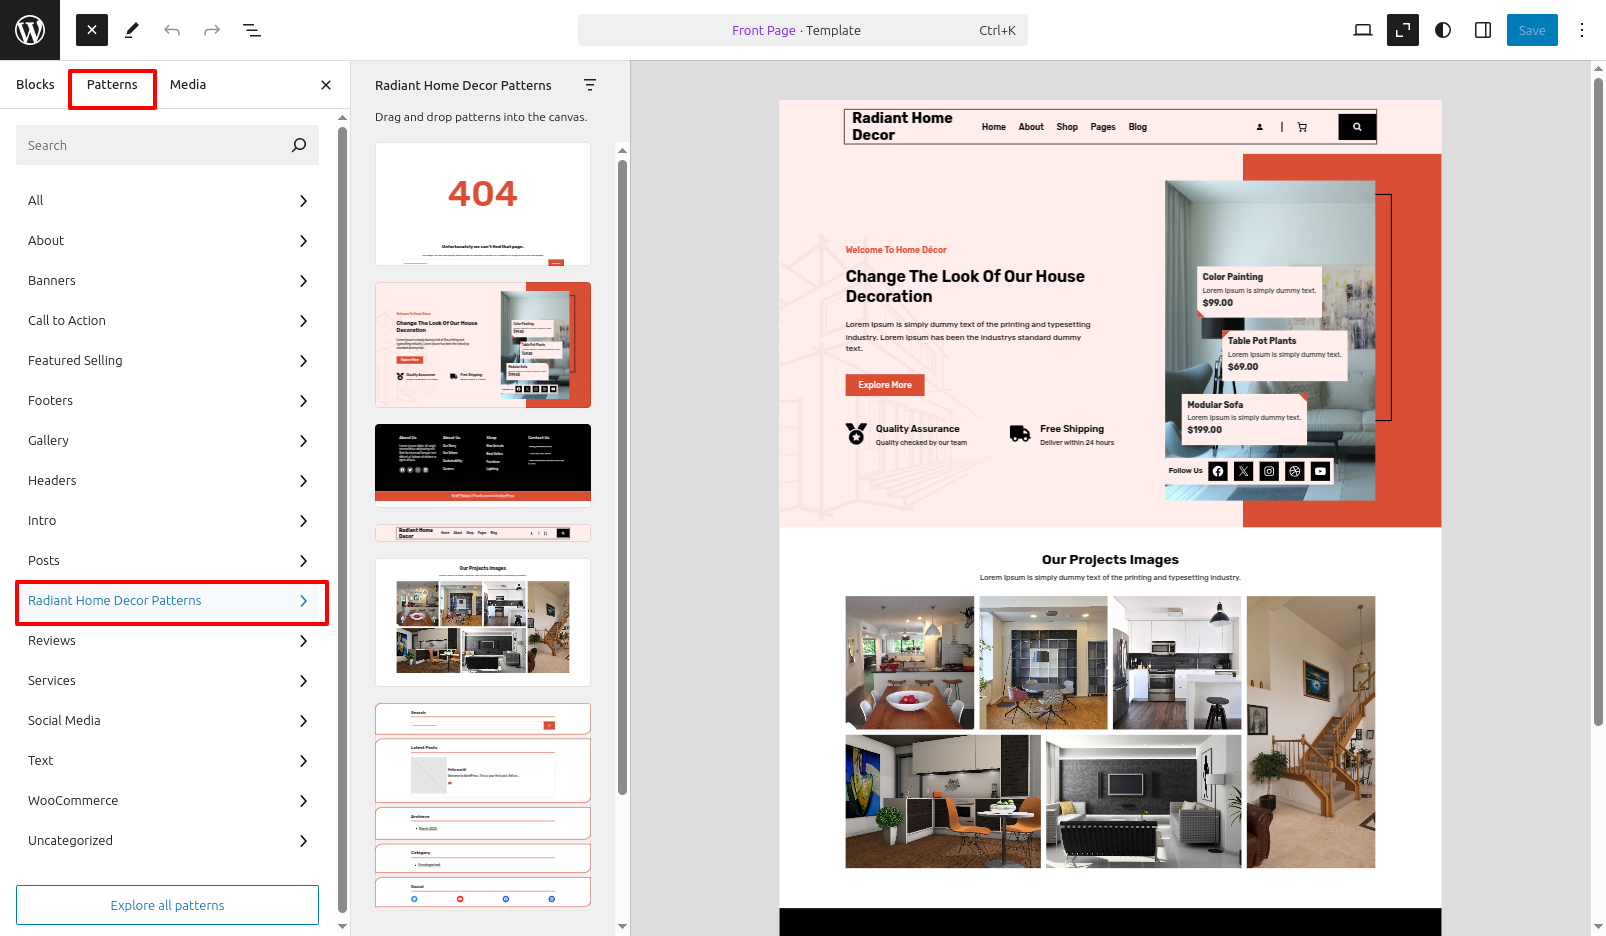Click the user account icon in header
Viewport: 1606px width, 936px height.
pos(1260,127)
